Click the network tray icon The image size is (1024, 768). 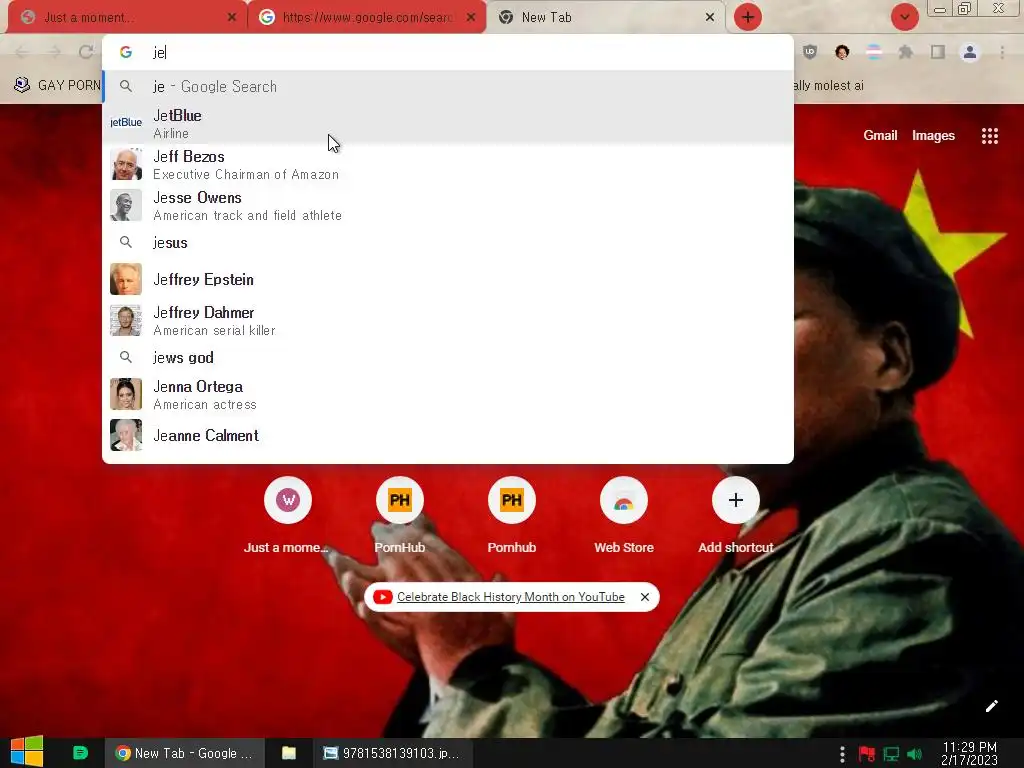tap(891, 754)
